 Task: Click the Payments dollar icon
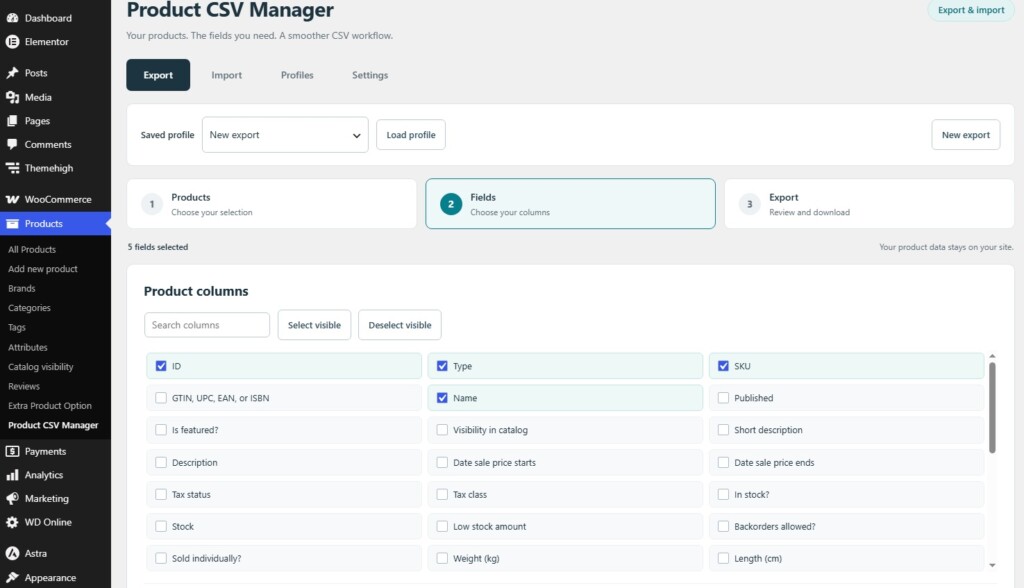12,451
